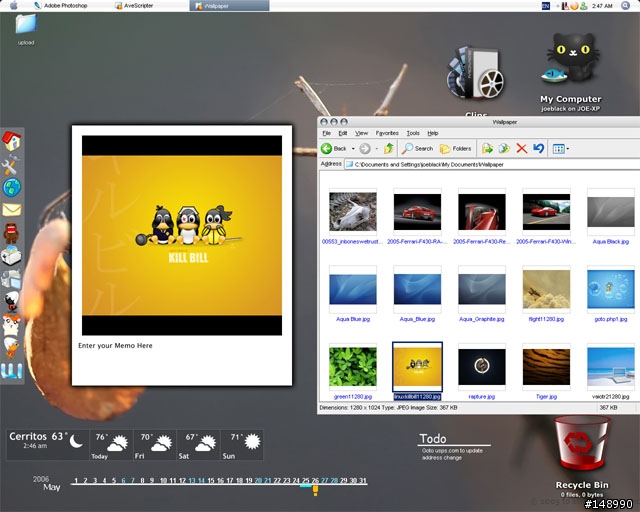Click the Forward arrow in the Wallpaper toolbar
The image size is (640, 512).
365,149
